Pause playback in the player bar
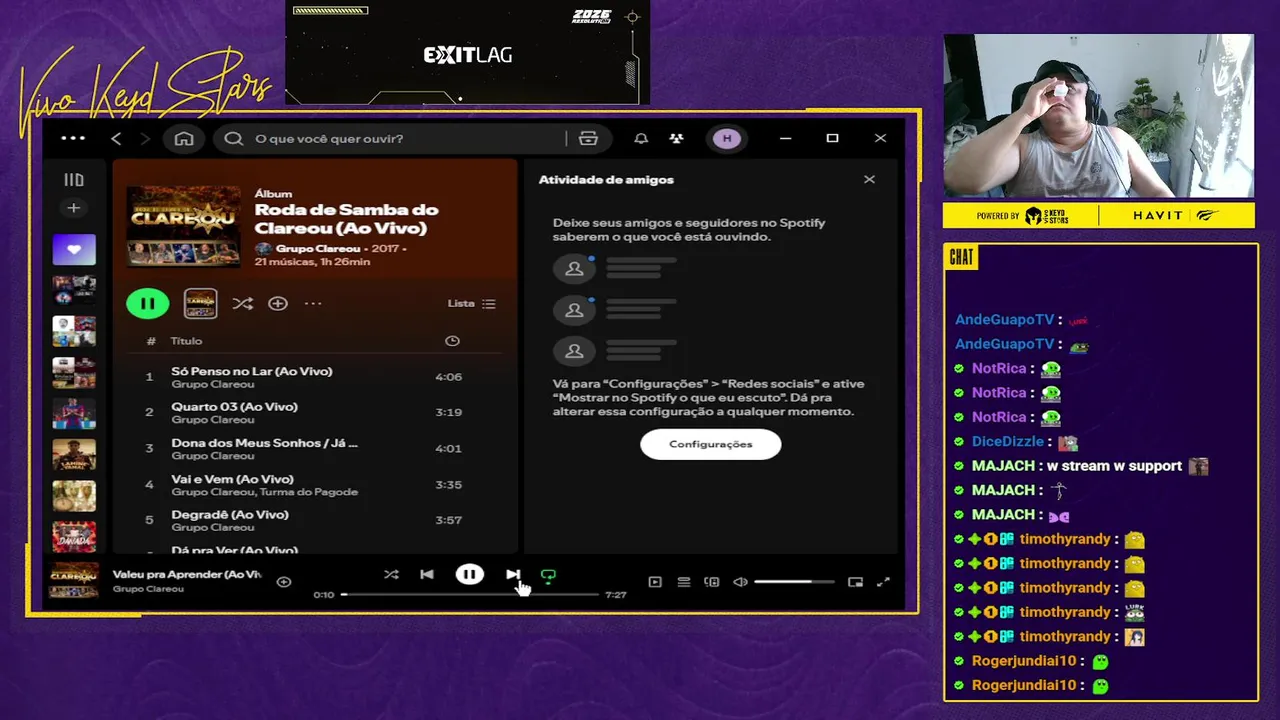Image resolution: width=1280 pixels, height=720 pixels. click(x=470, y=574)
